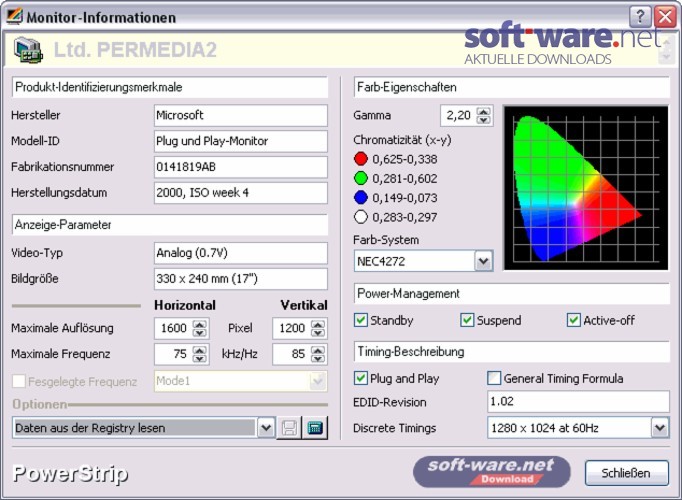Viewport: 682px width, 500px height.
Task: Increase vertical max frequency 85
Action: pyautogui.click(x=318, y=350)
